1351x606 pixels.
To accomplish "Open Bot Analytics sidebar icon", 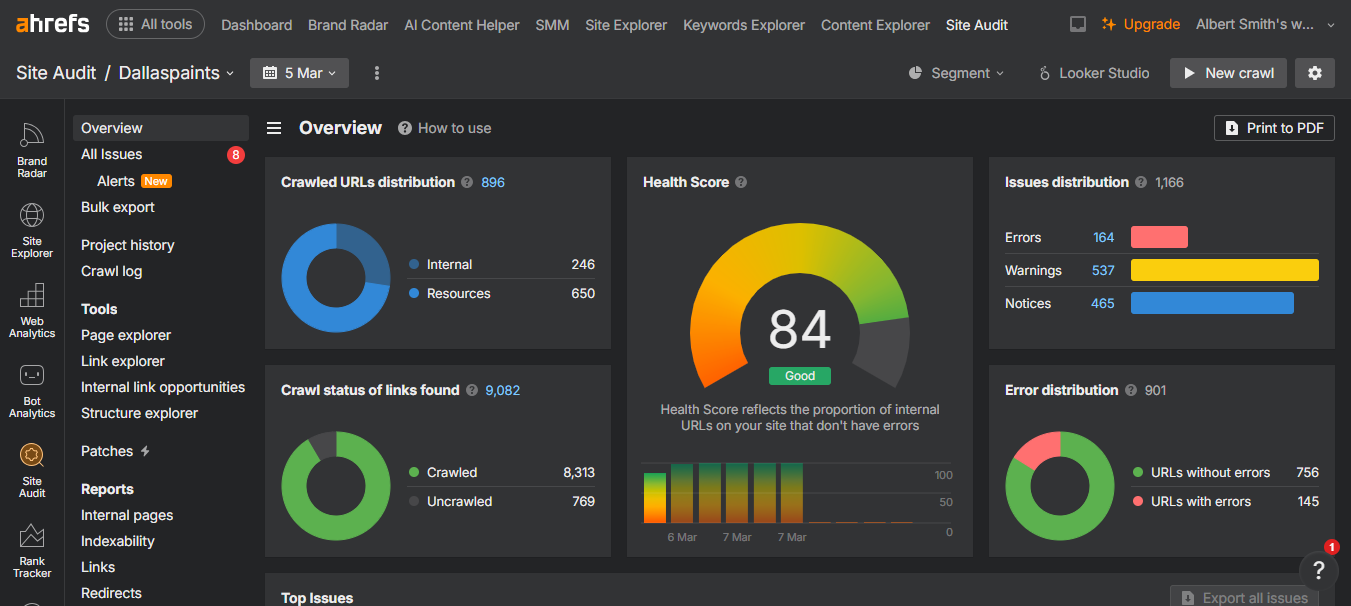I will (32, 390).
